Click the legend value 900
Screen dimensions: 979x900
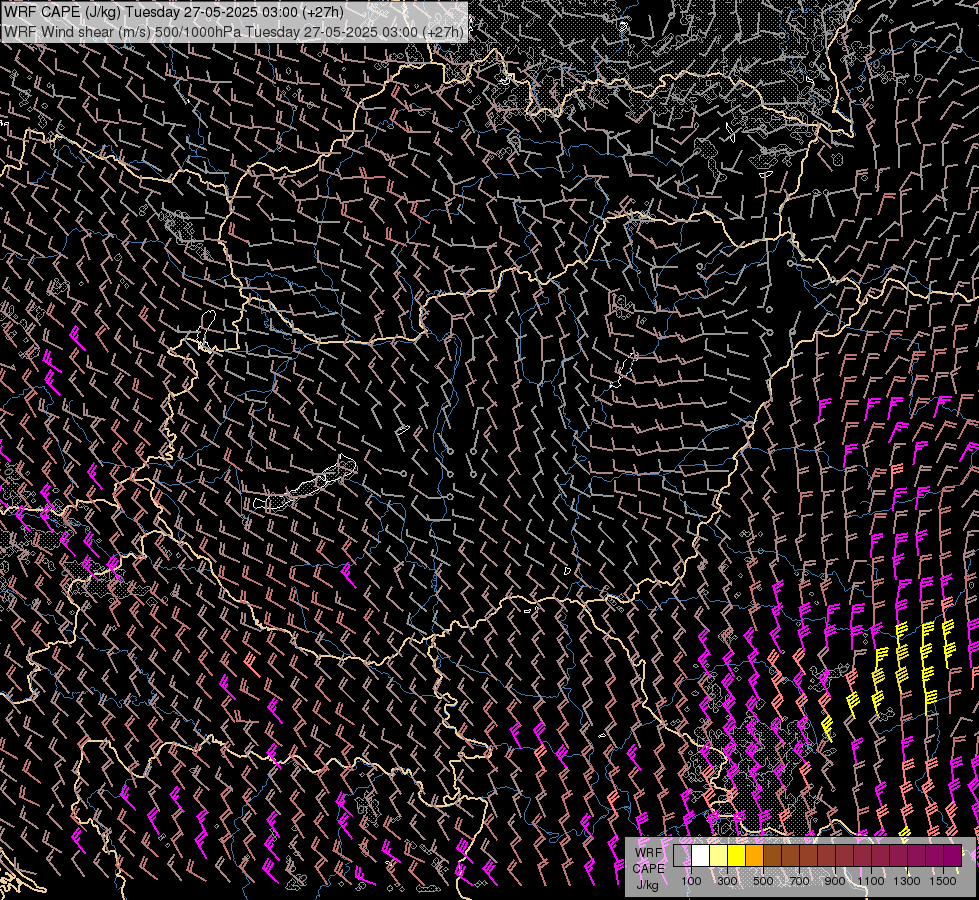pos(835,881)
